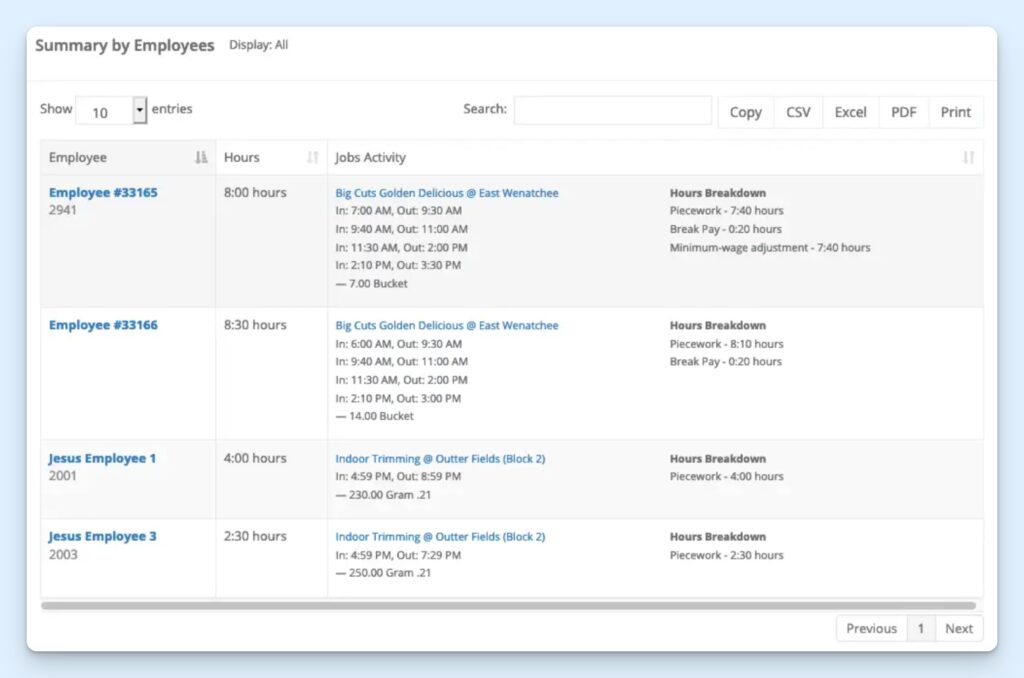The image size is (1024, 678).
Task: Open Jesus Employee 3 profile
Action: point(102,536)
